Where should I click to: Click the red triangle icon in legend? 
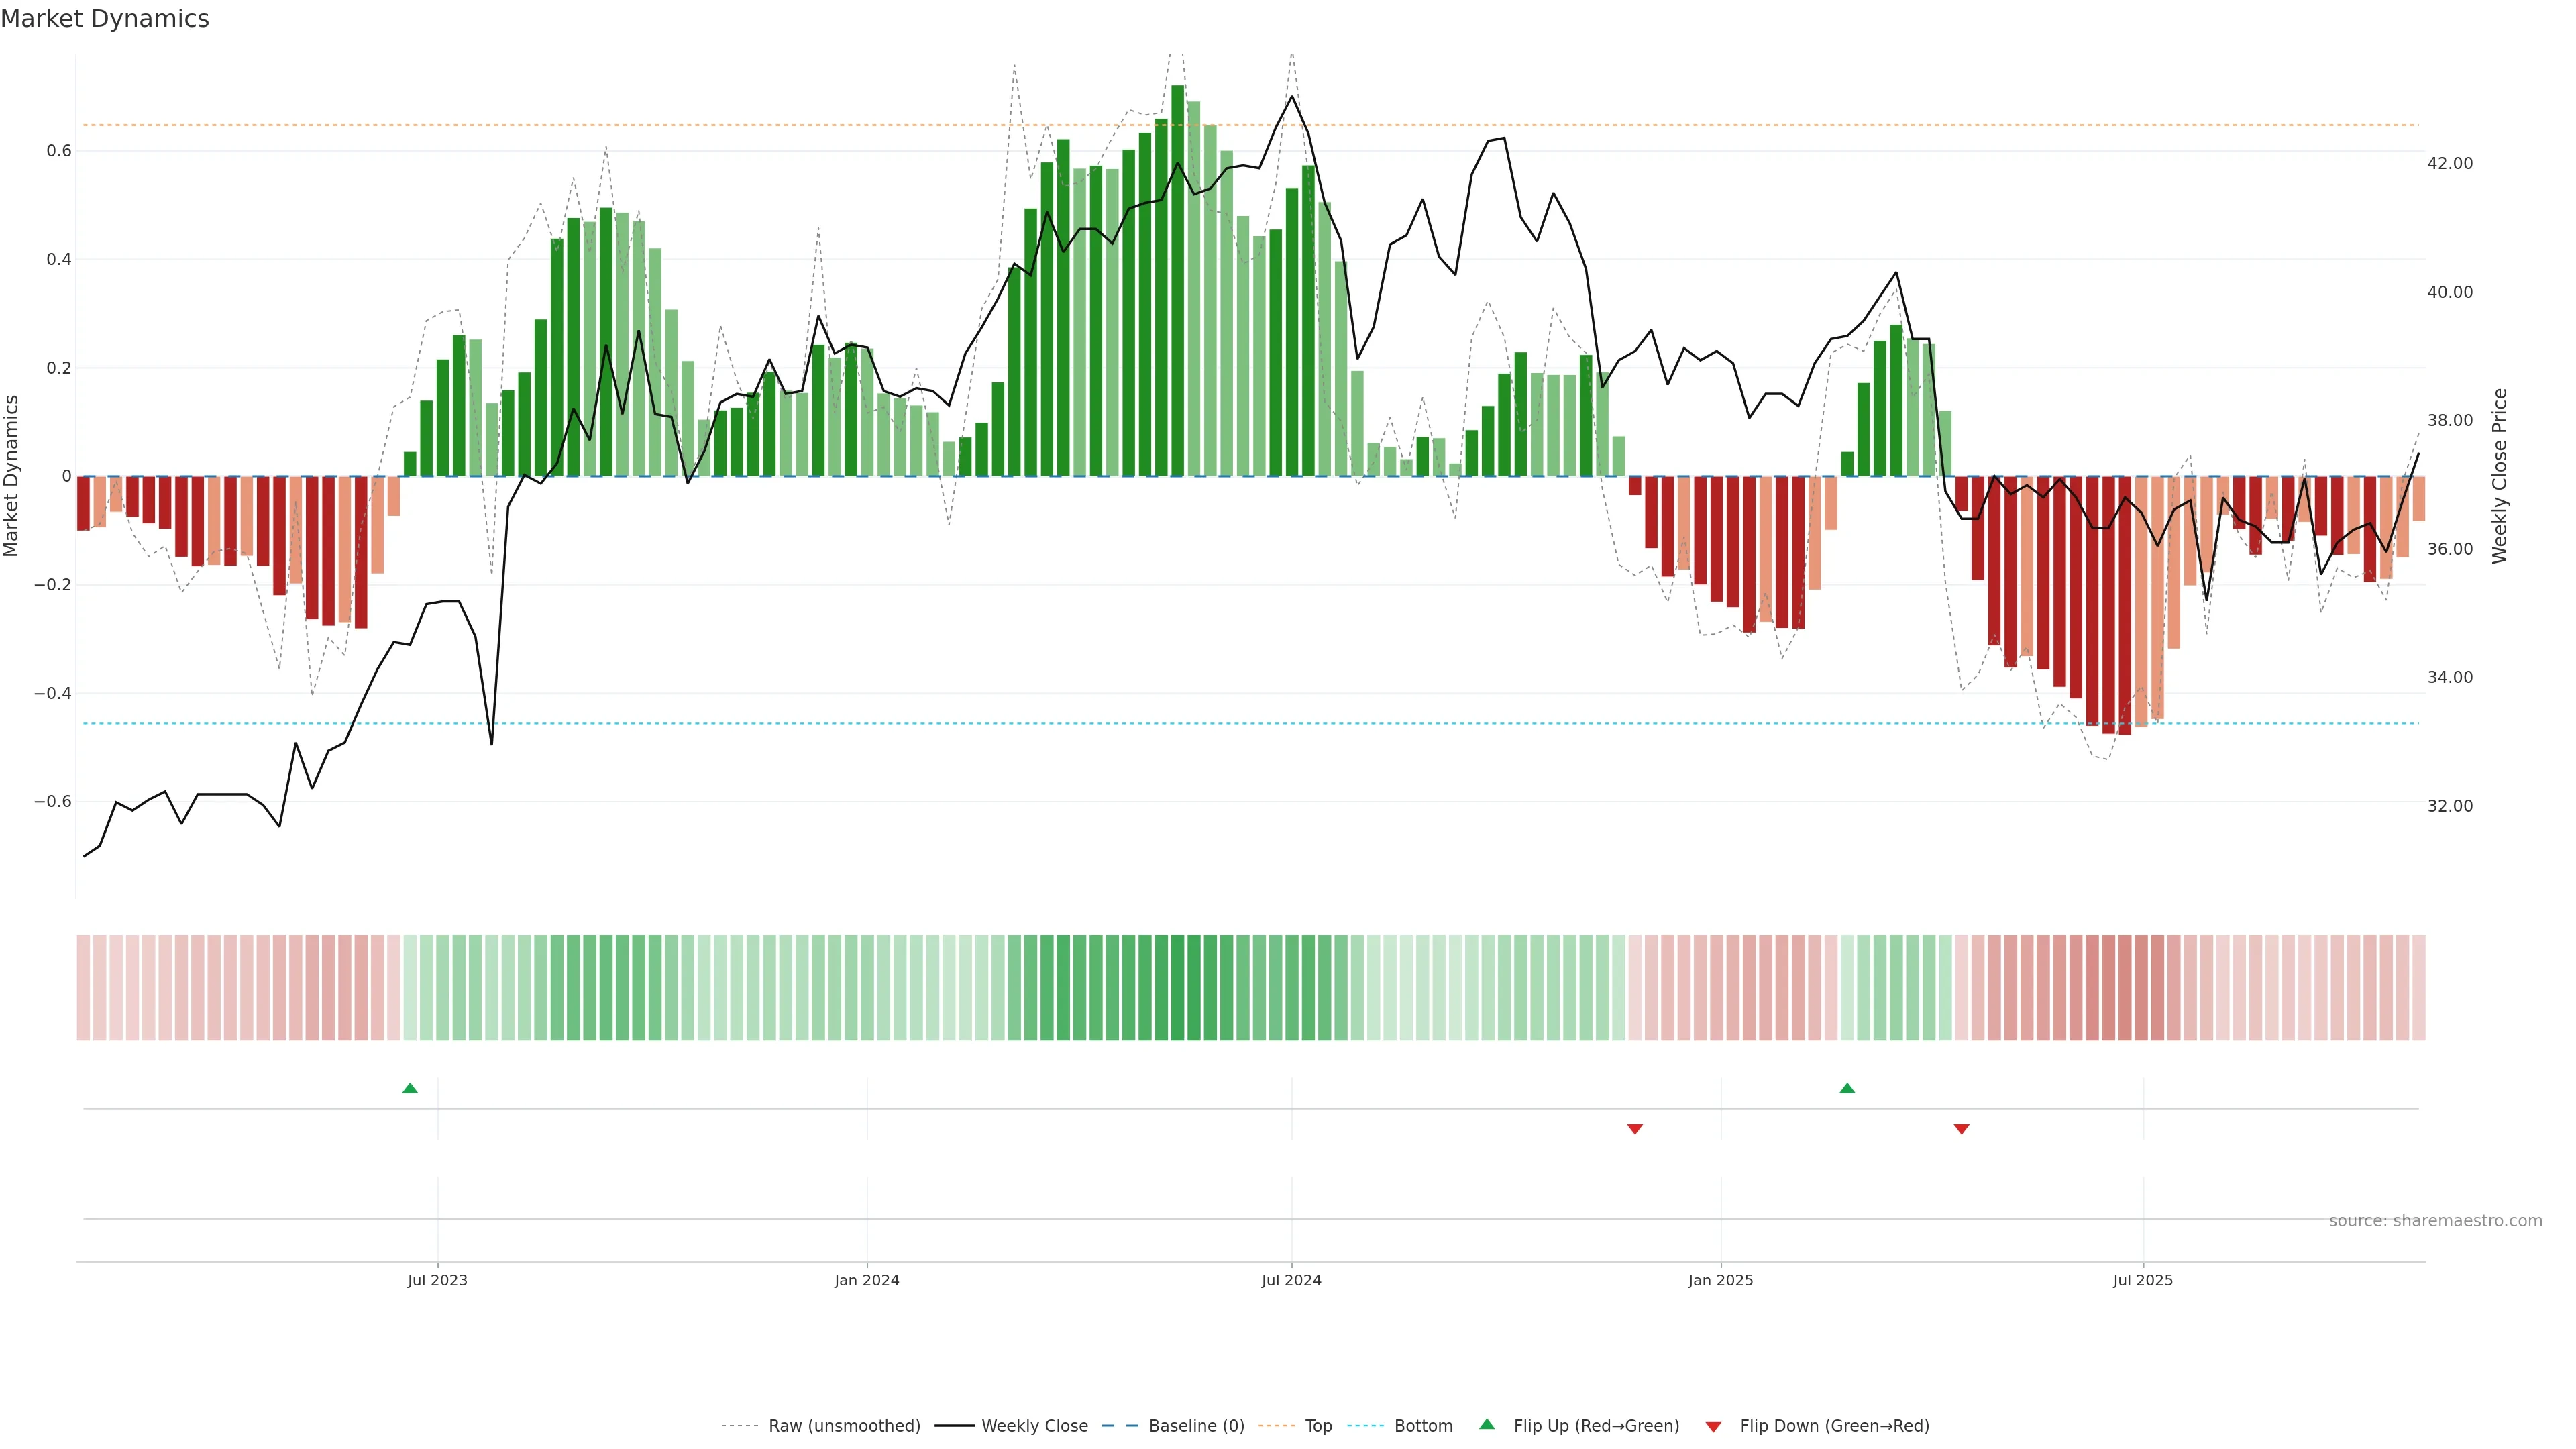tap(1713, 1427)
